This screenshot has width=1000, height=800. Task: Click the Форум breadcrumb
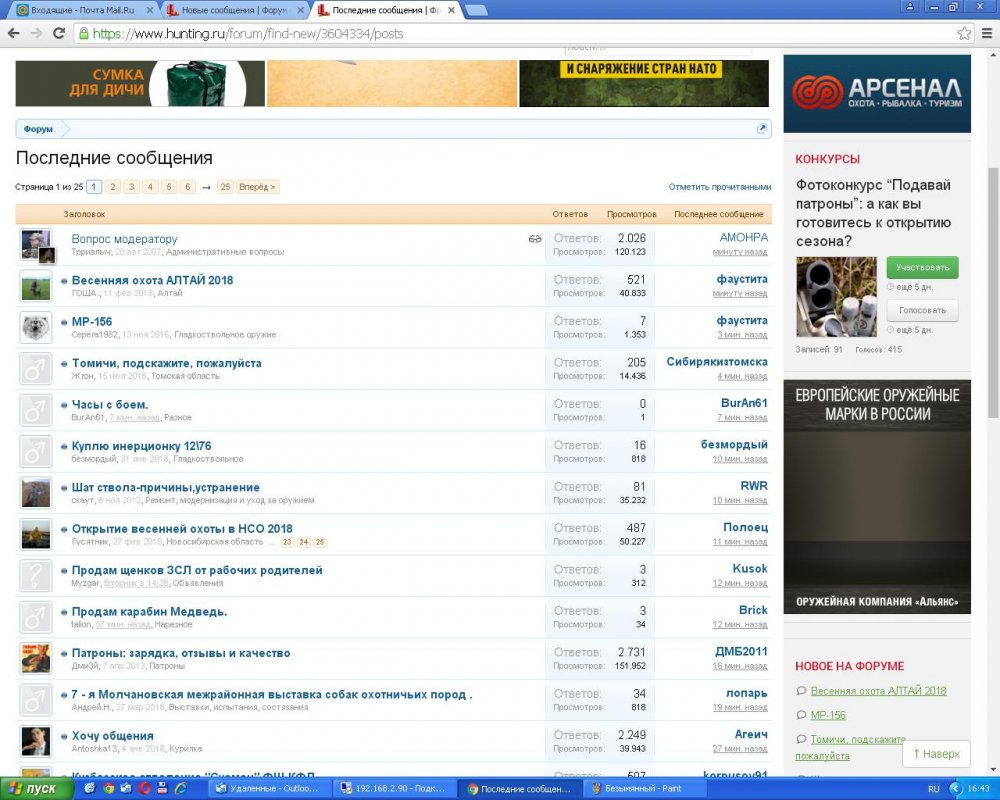(x=38, y=129)
